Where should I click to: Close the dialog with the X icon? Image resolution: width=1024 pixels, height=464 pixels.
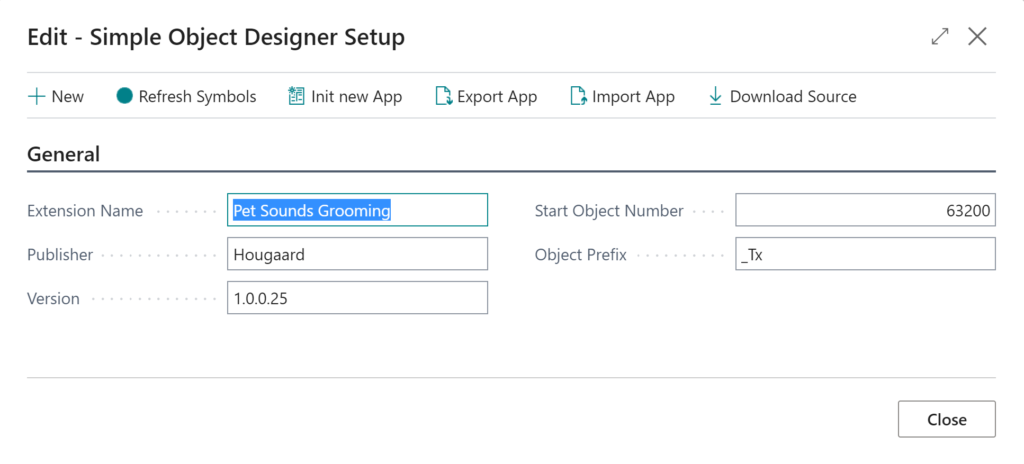click(x=977, y=37)
